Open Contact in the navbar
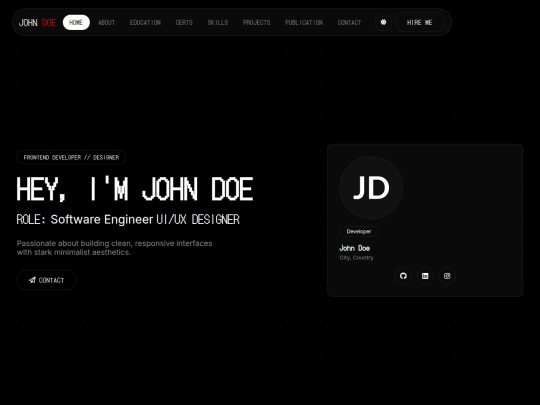Screen dimensions: 540x405 coord(349,22)
